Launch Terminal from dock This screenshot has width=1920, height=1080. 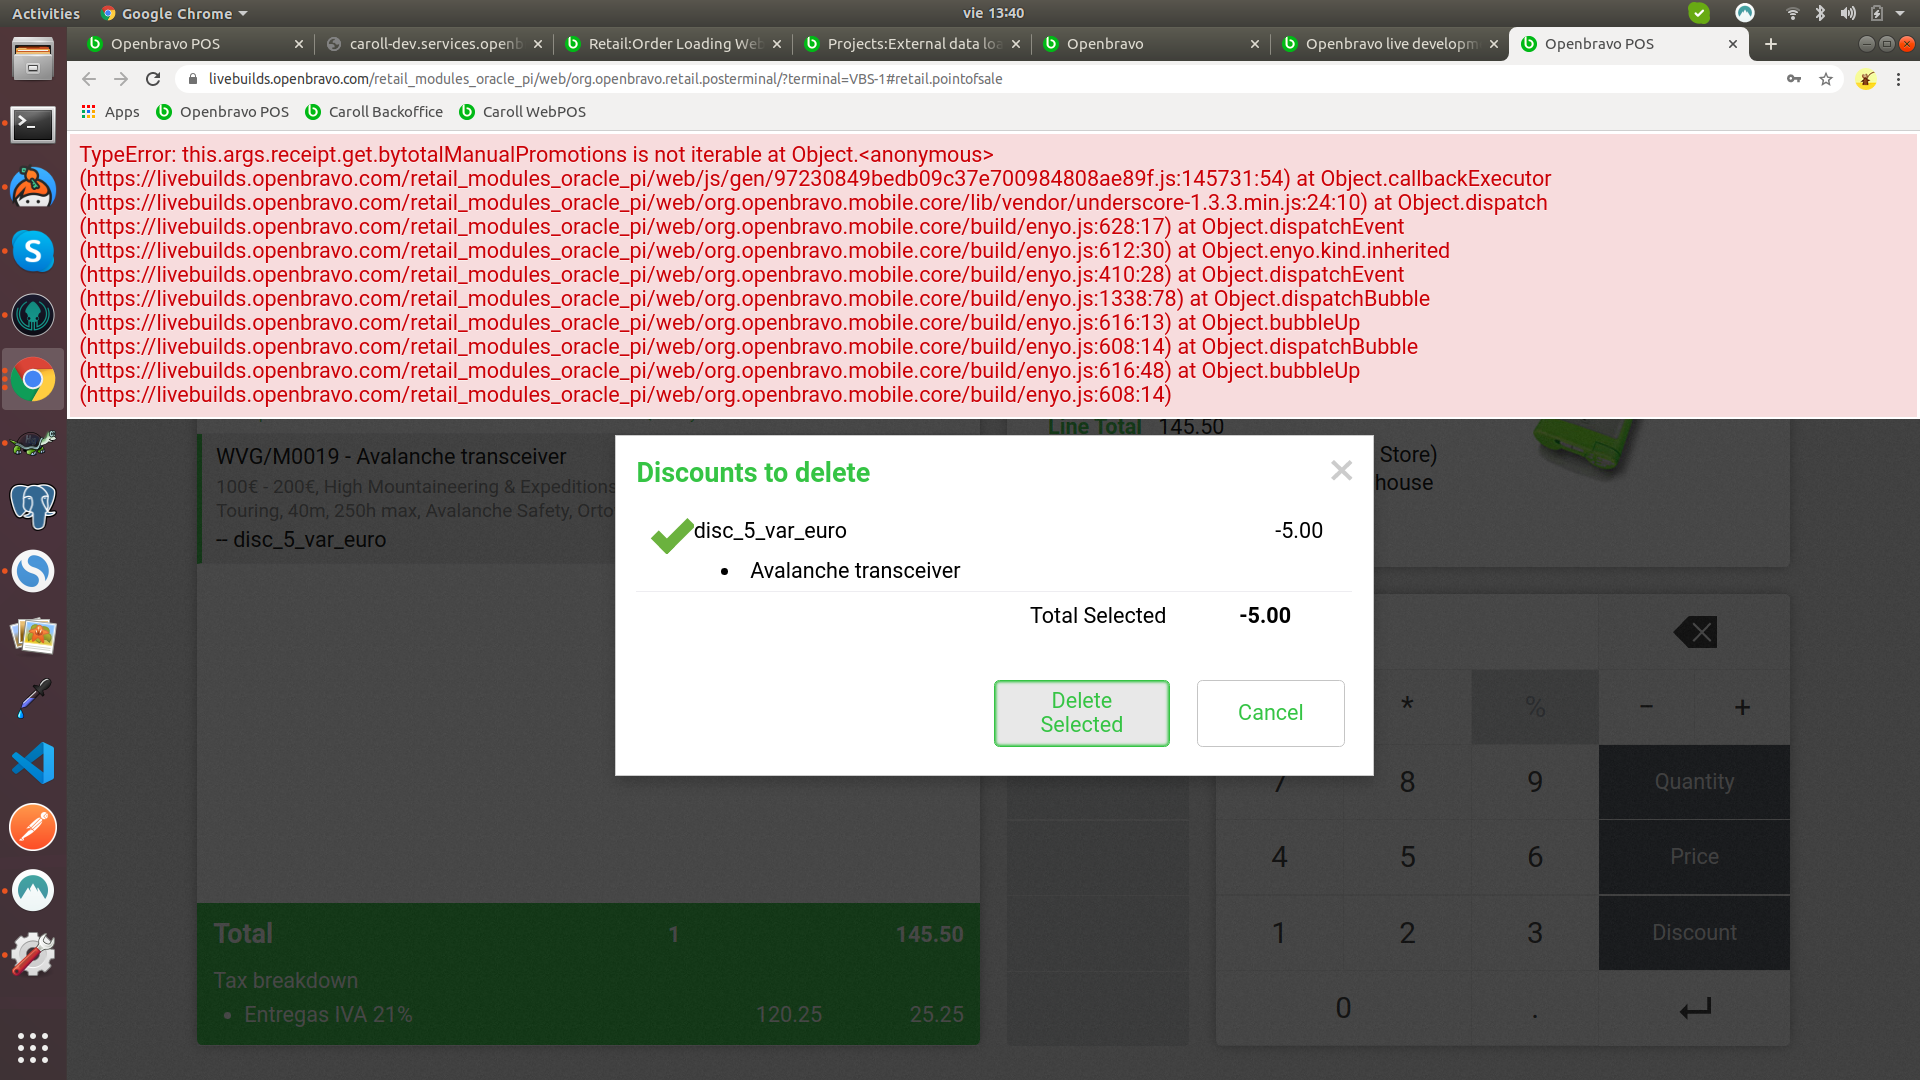[x=33, y=125]
